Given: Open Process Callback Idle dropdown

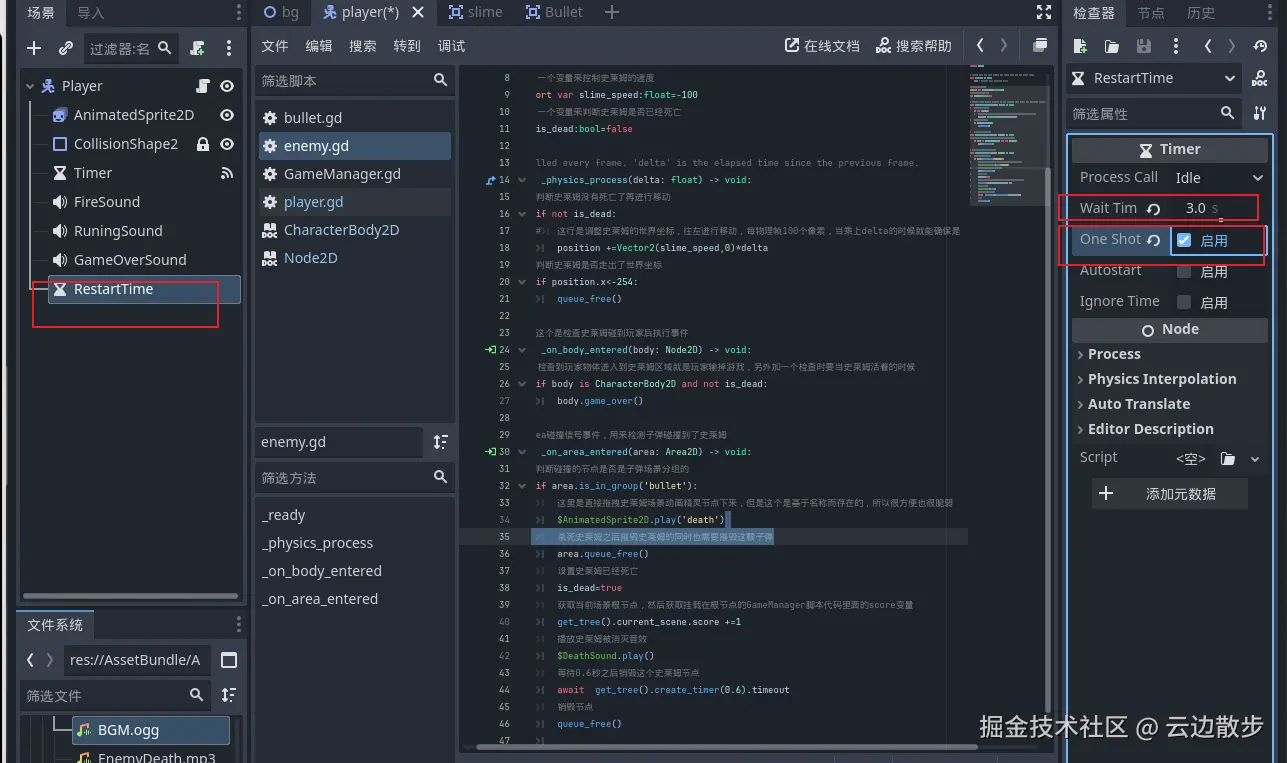Looking at the screenshot, I should pos(1219,177).
